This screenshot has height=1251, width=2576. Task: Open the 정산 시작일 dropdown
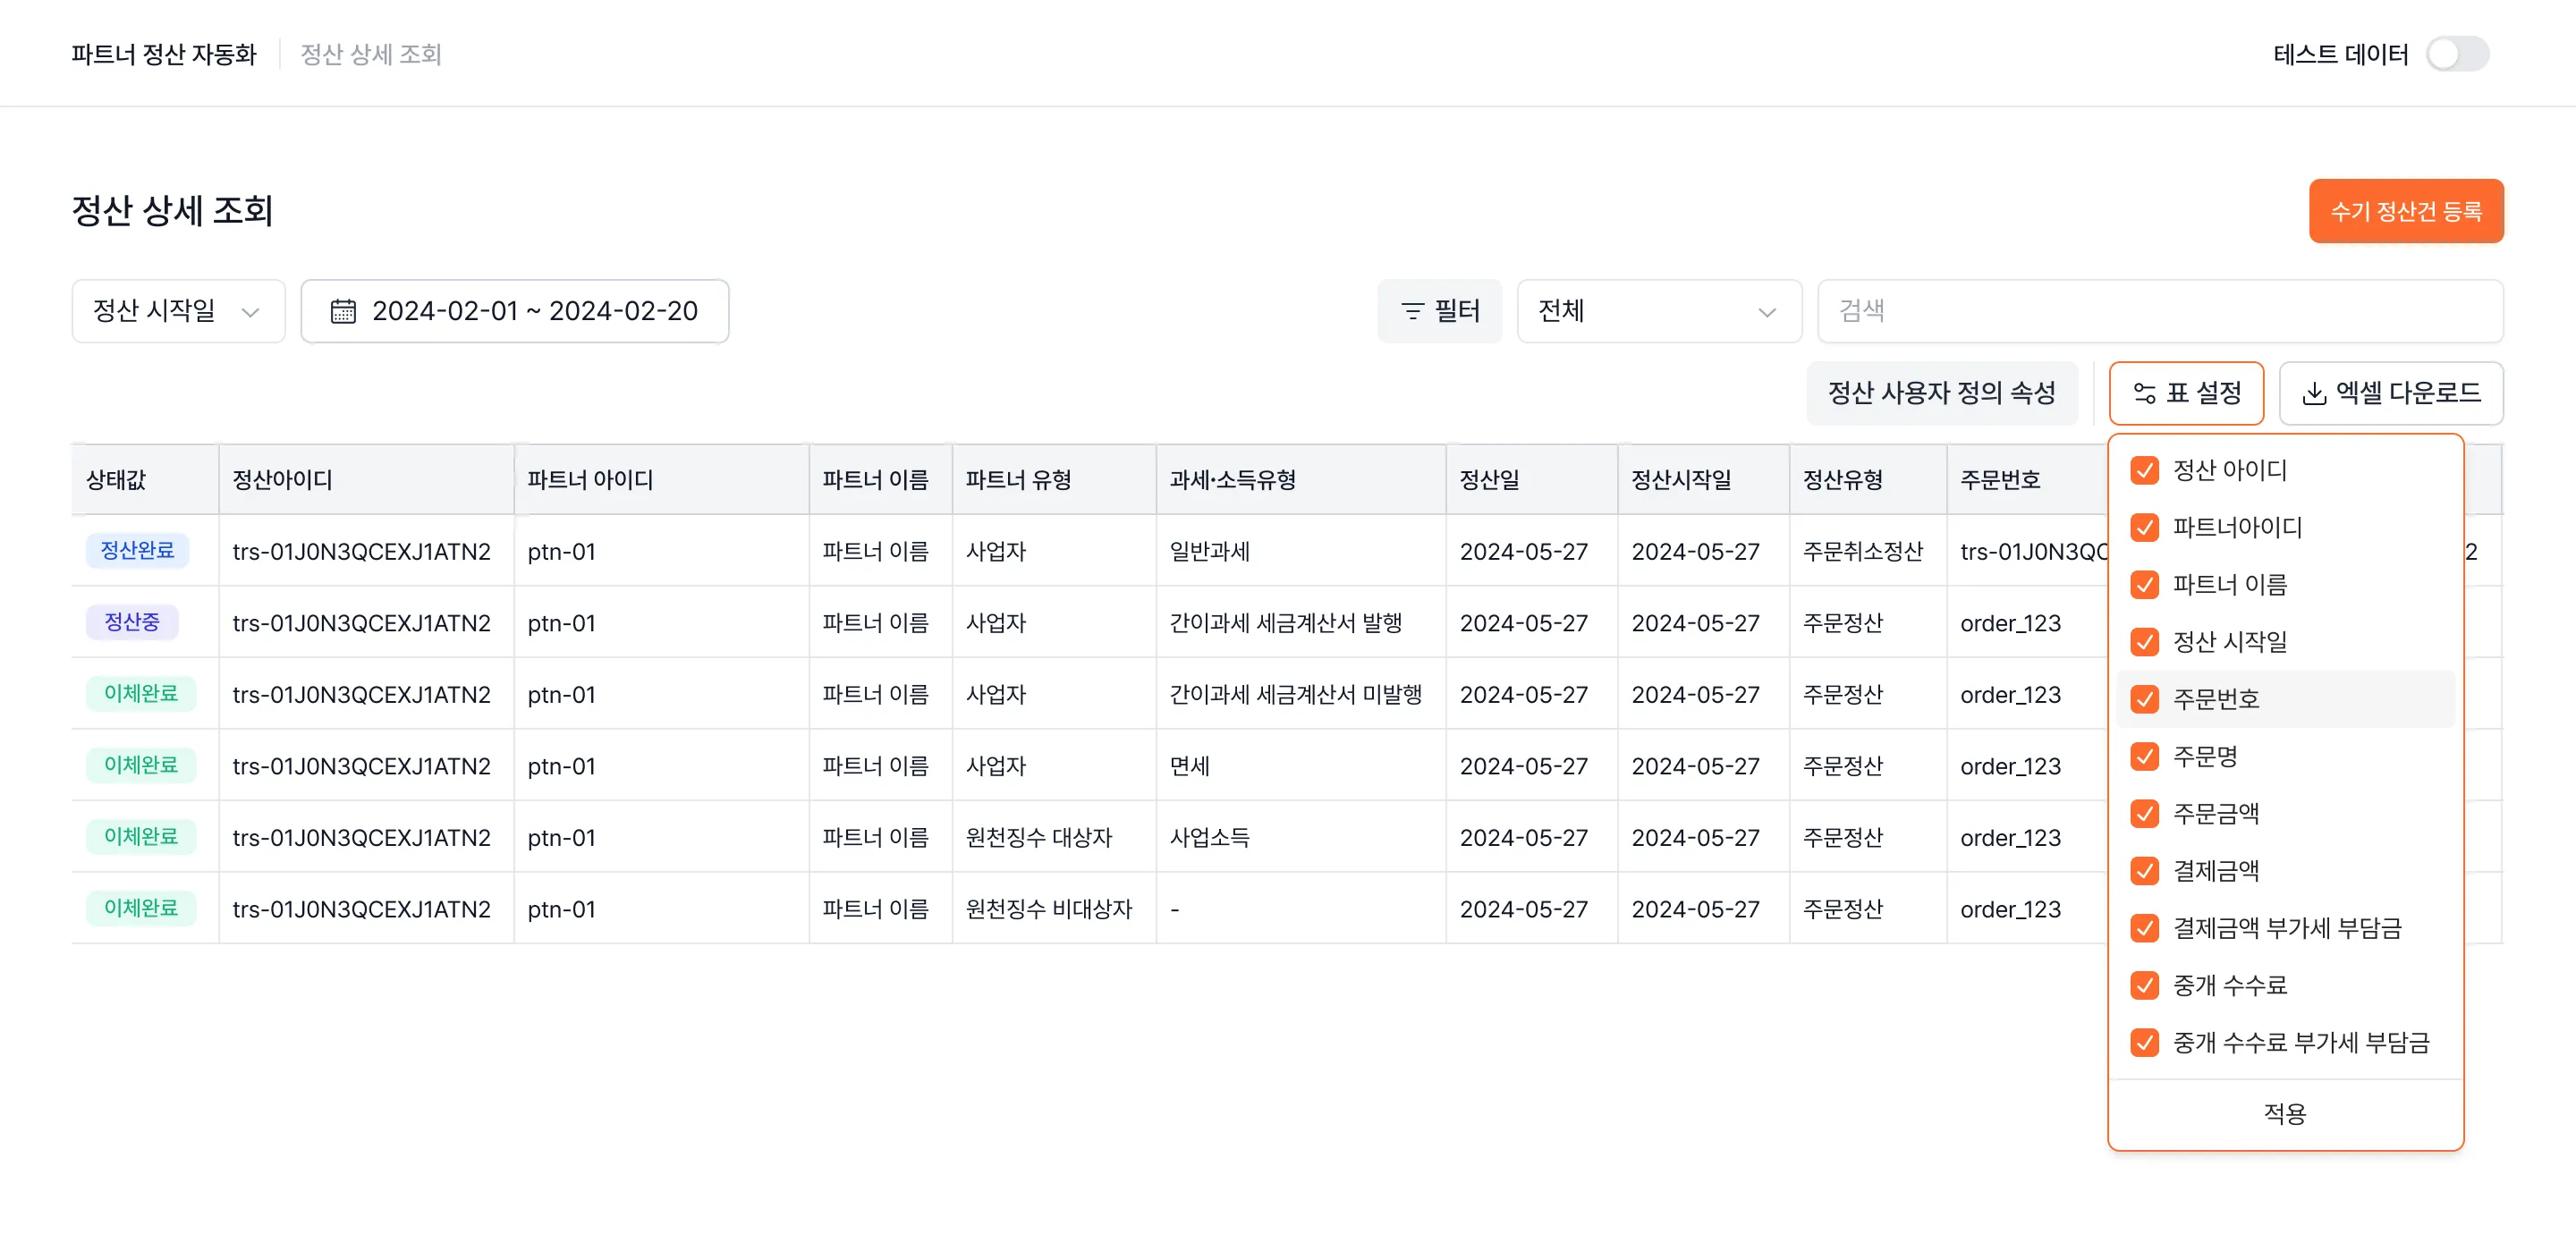coord(177,311)
